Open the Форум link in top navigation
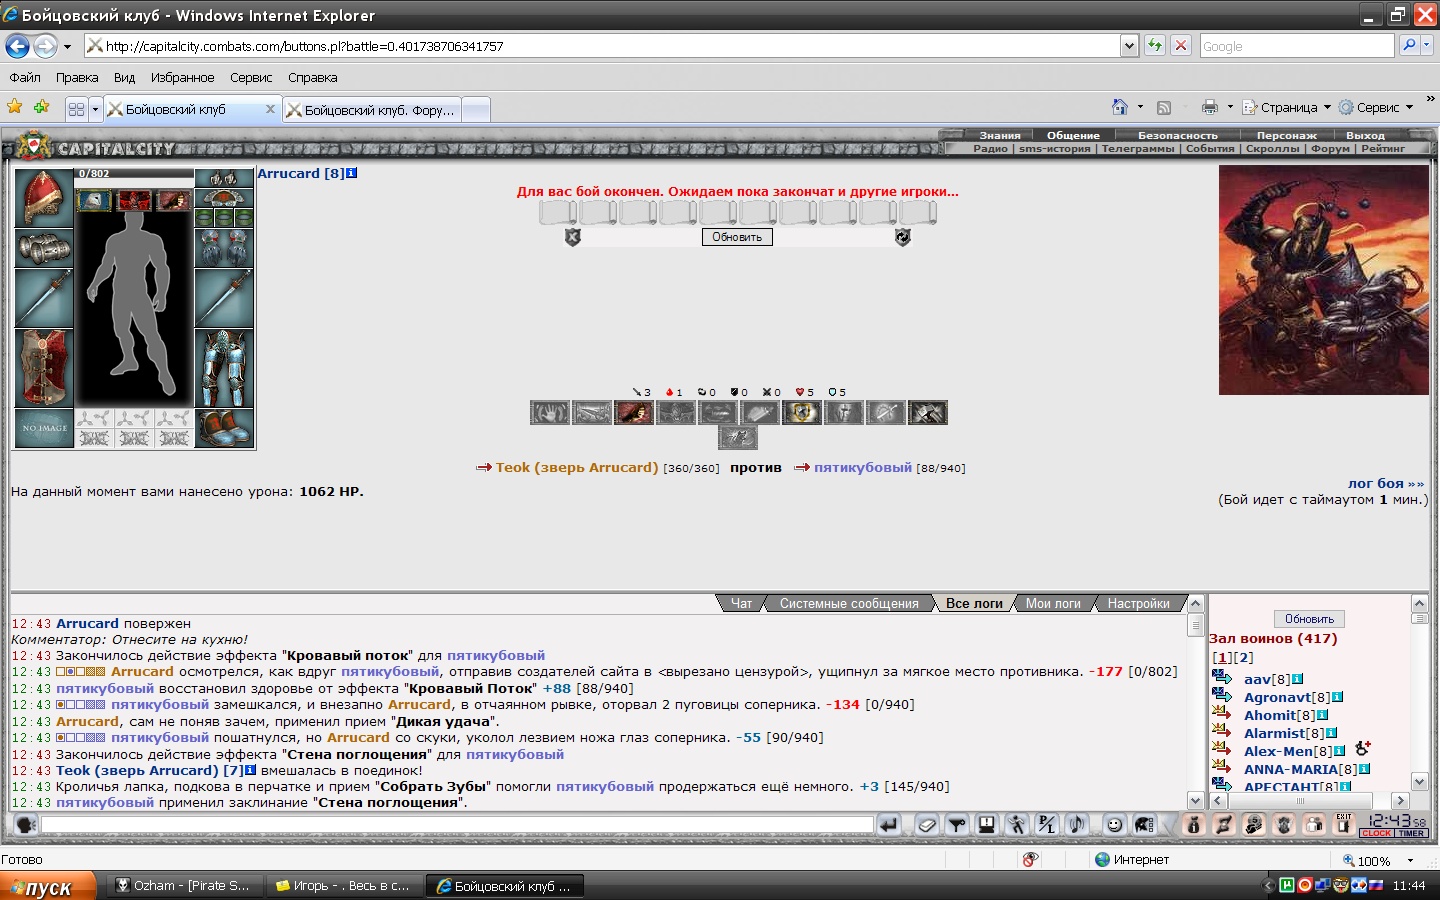The height and width of the screenshot is (900, 1440). pyautogui.click(x=1330, y=148)
